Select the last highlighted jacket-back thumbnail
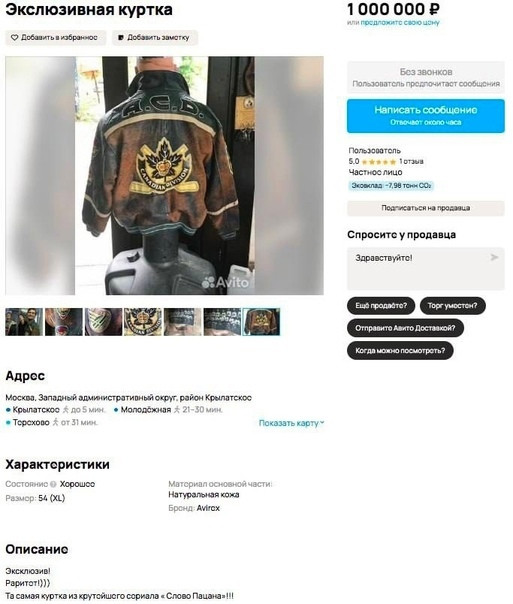 (261, 322)
